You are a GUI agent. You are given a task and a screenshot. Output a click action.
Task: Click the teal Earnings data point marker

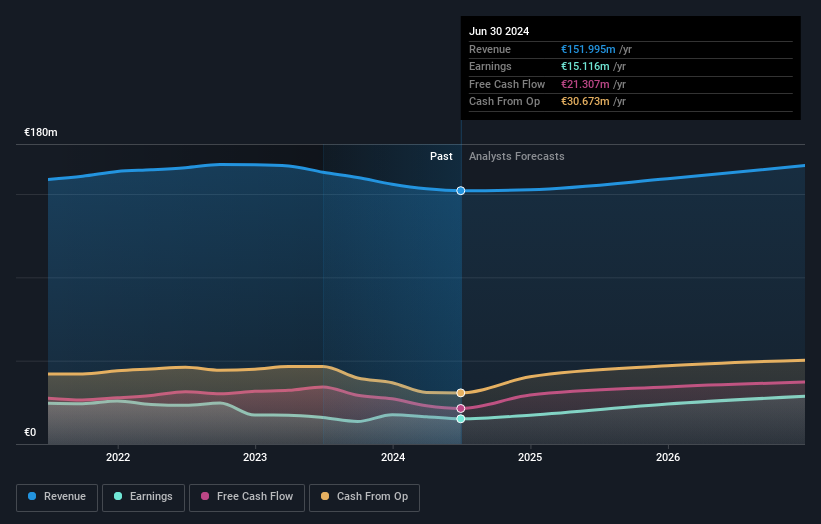click(x=461, y=419)
